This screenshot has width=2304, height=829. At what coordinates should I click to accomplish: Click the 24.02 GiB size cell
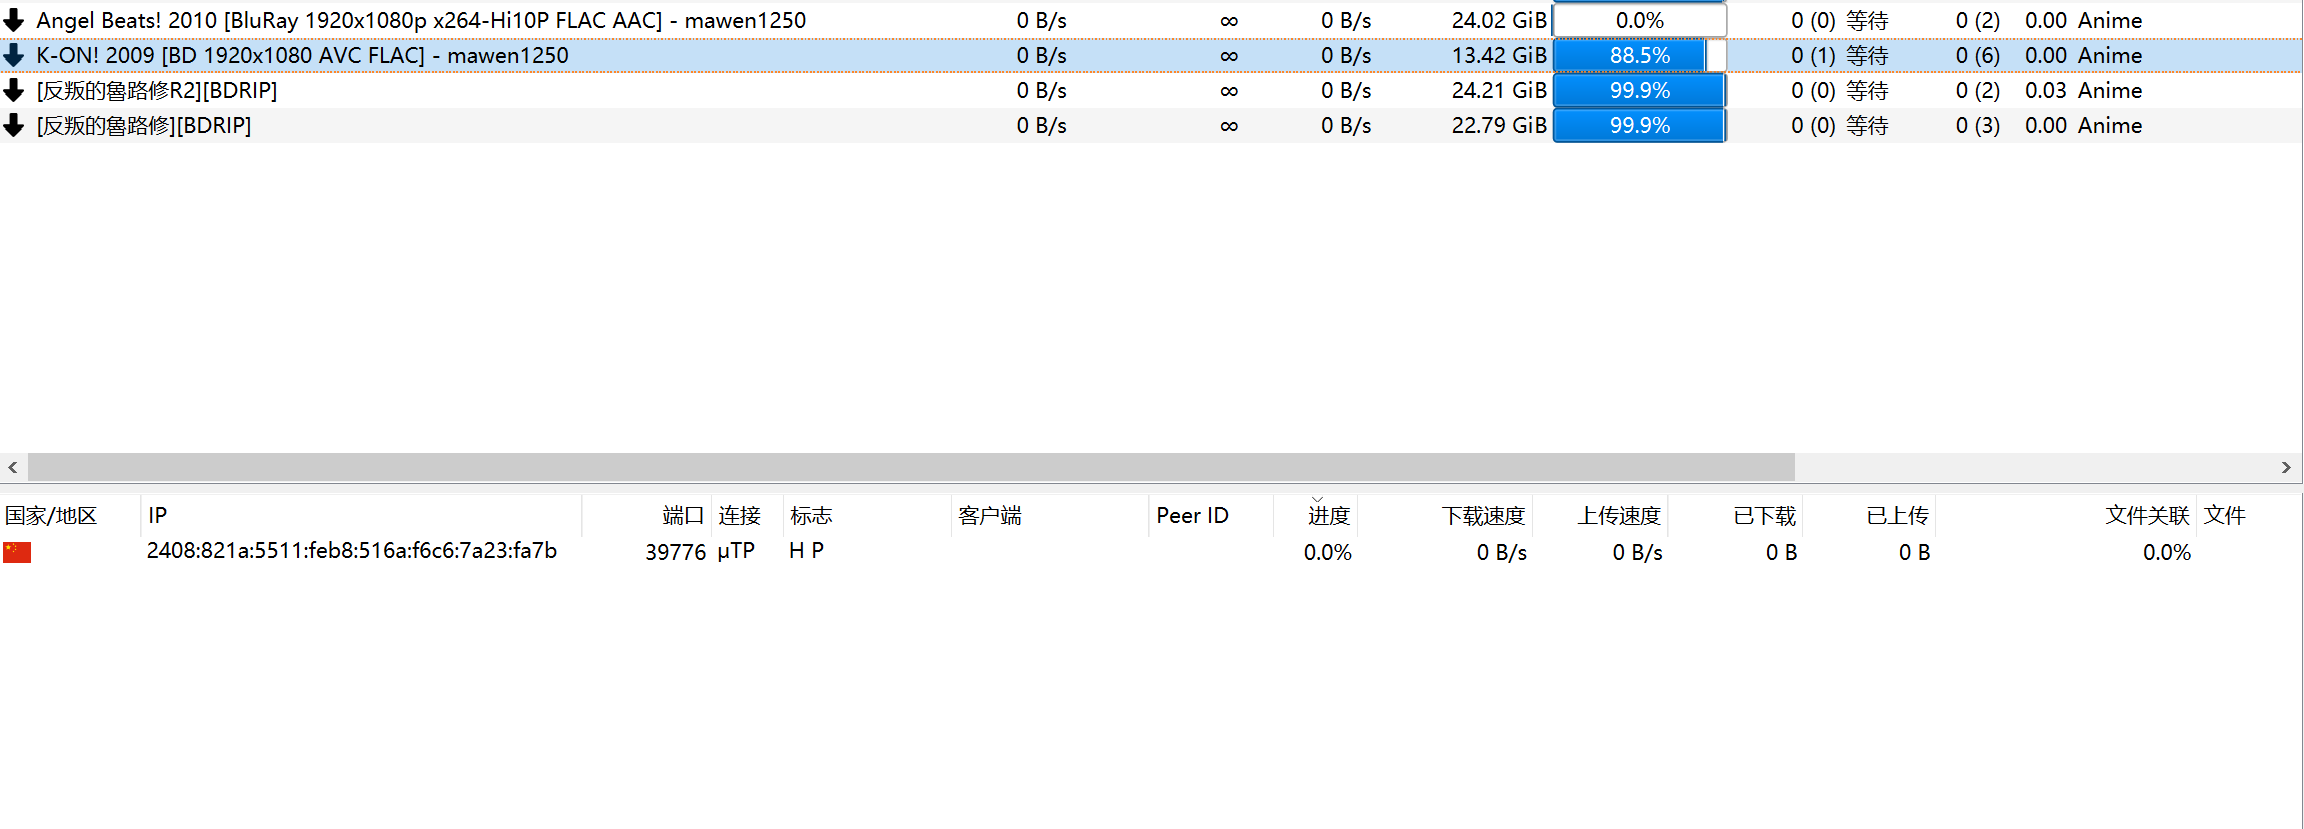(1499, 20)
